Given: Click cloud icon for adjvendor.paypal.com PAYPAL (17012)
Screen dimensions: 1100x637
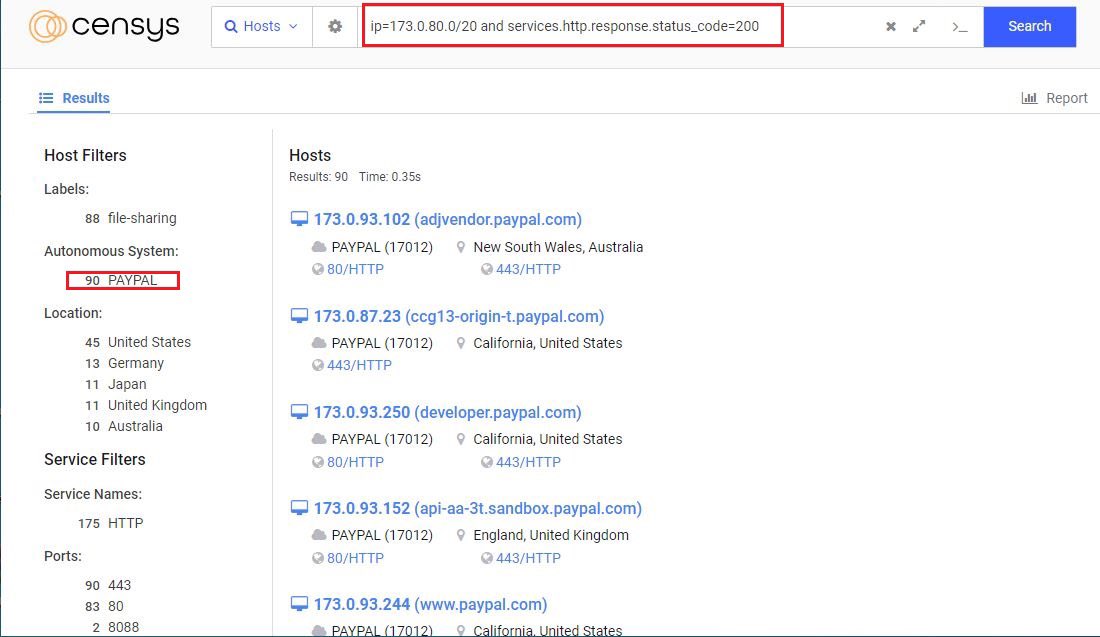Looking at the screenshot, I should [319, 247].
